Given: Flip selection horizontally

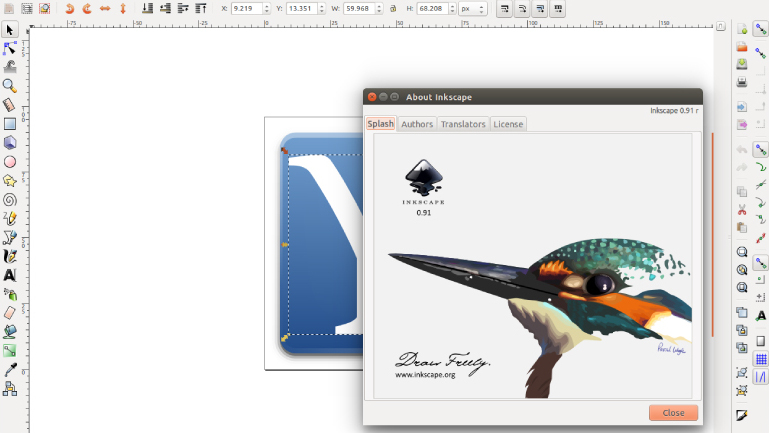Looking at the screenshot, I should (x=105, y=8).
